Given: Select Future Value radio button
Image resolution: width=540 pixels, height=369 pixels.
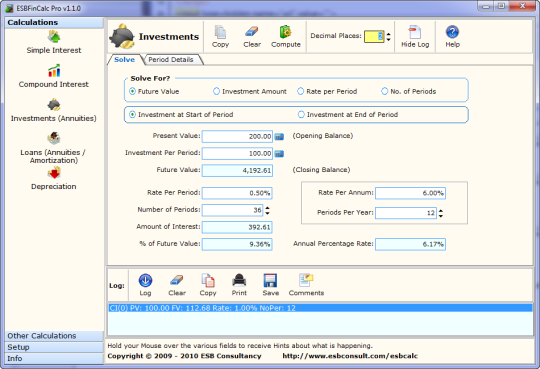Looking at the screenshot, I should [132, 92].
